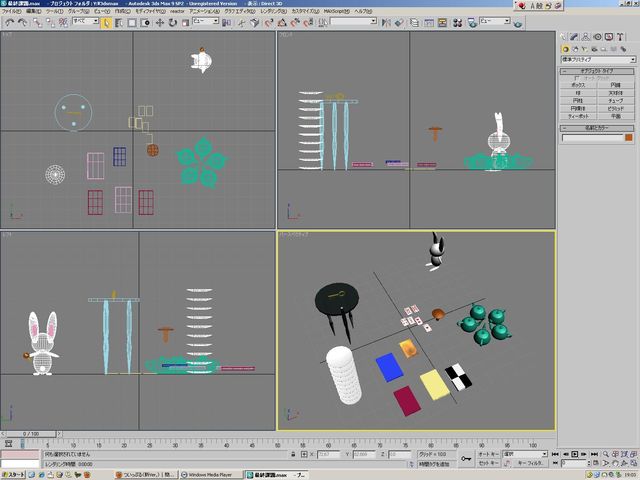Switch to the Utilities panel tab
Image resolution: width=640 pixels, height=480 pixels.
tap(620, 37)
